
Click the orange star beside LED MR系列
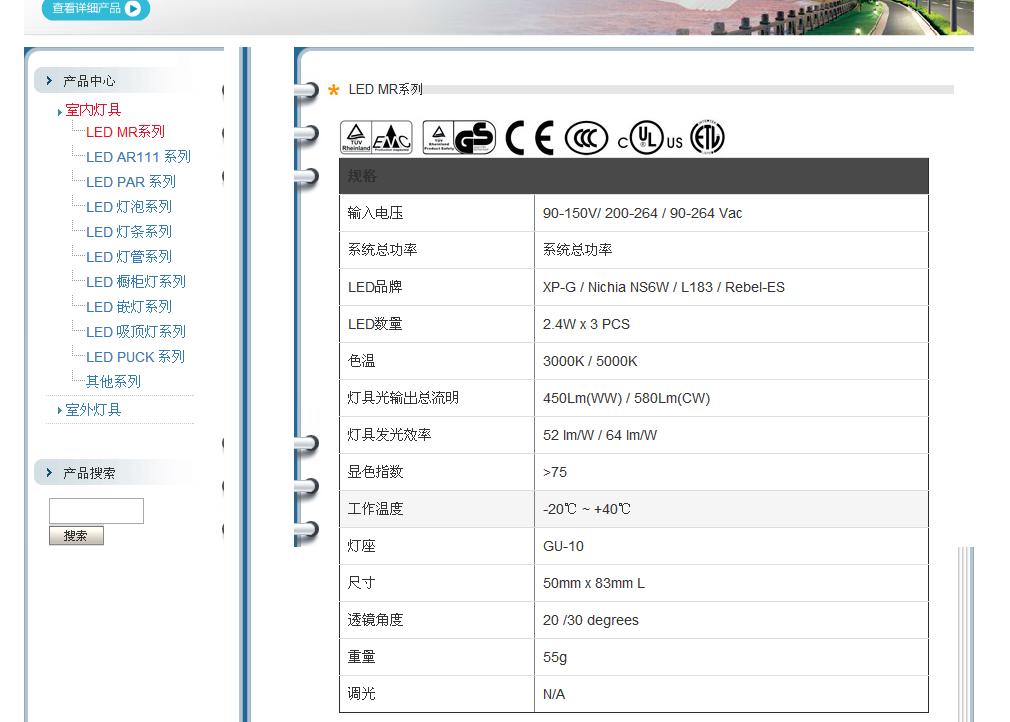pyautogui.click(x=334, y=91)
